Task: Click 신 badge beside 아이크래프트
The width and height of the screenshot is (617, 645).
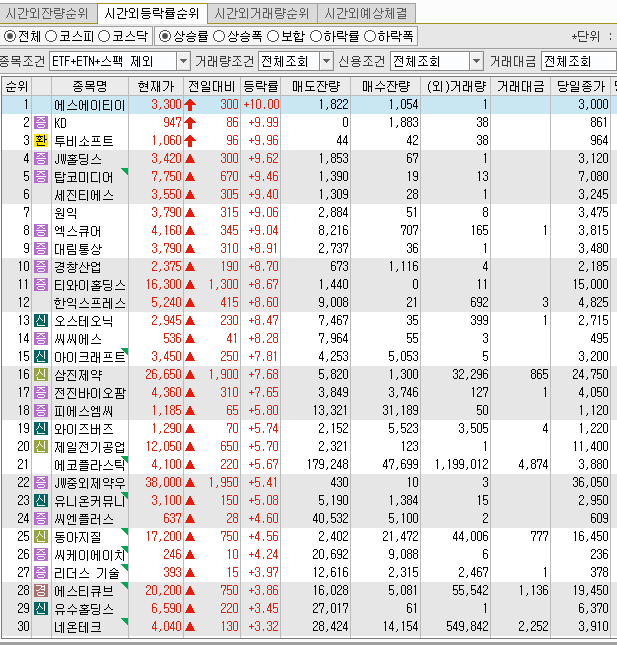Action: 41,357
